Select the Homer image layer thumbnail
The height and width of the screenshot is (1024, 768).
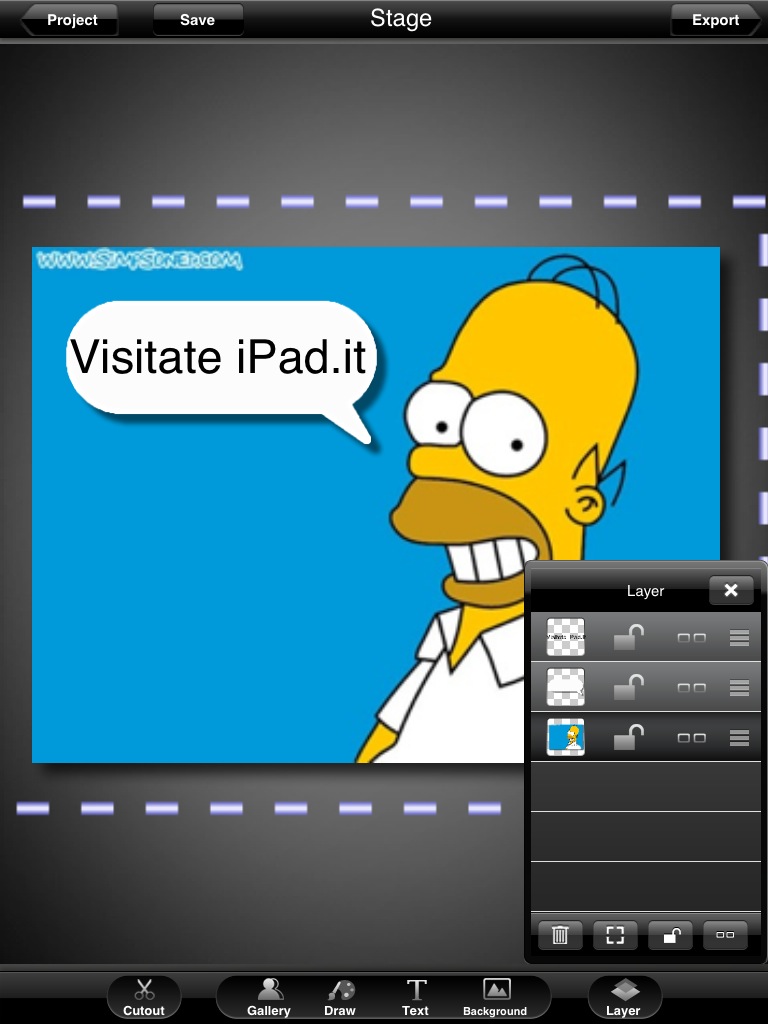(x=566, y=737)
